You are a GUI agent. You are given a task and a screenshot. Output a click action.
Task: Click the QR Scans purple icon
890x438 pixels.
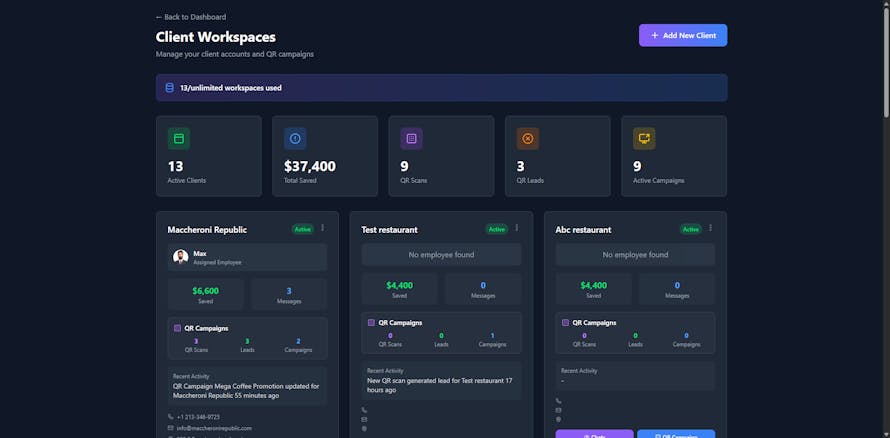click(x=411, y=139)
